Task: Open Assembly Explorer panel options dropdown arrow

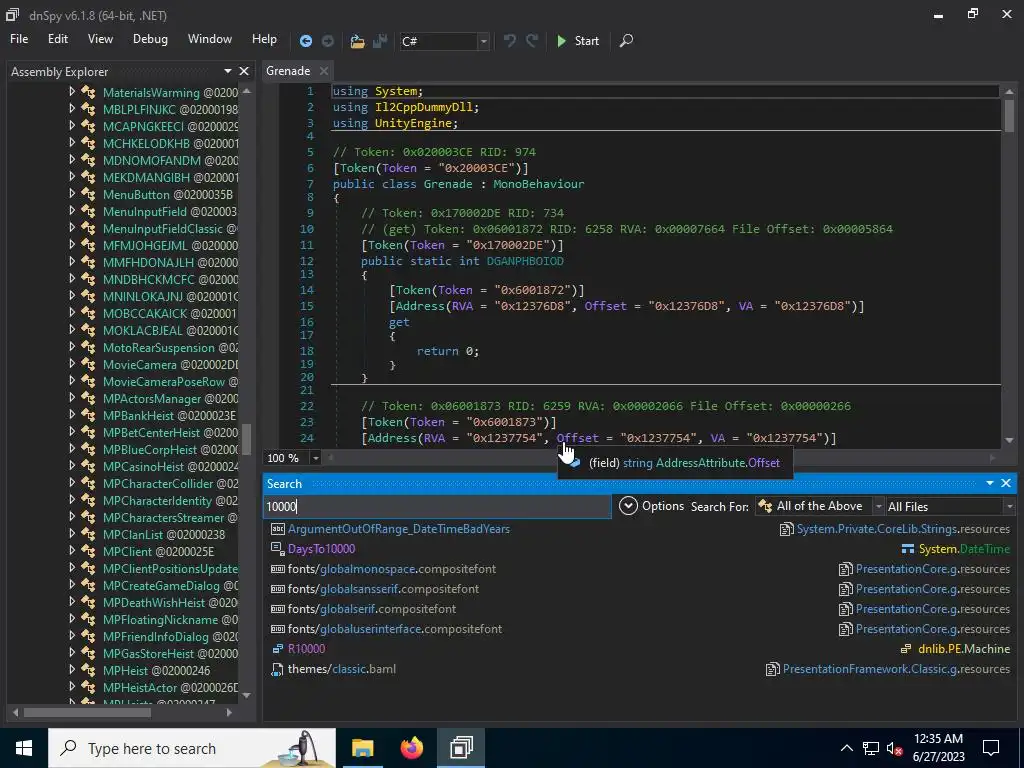Action: coord(228,71)
